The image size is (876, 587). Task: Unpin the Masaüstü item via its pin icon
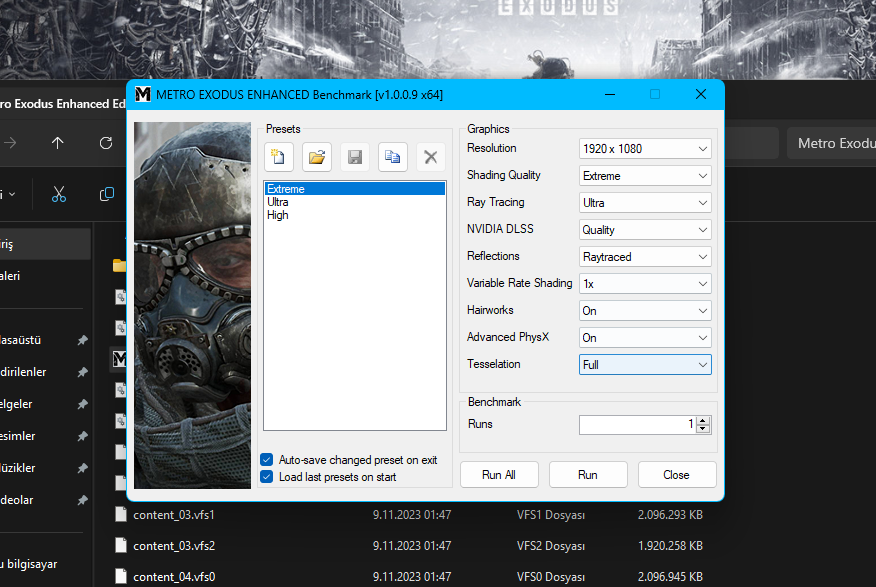pos(83,340)
